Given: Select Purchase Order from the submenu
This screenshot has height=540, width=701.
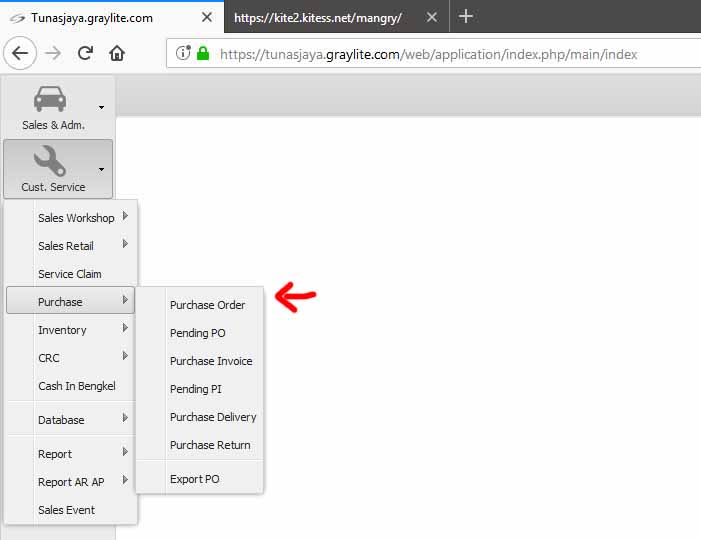Looking at the screenshot, I should coord(207,305).
